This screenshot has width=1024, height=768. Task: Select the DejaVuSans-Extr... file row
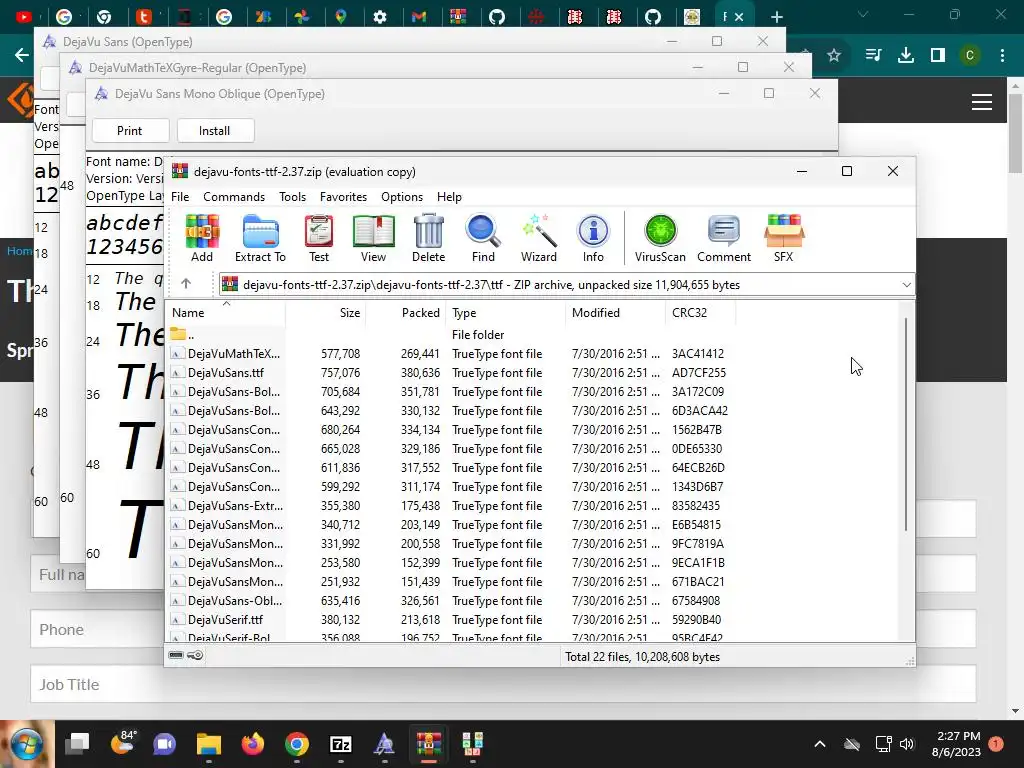pyautogui.click(x=451, y=505)
